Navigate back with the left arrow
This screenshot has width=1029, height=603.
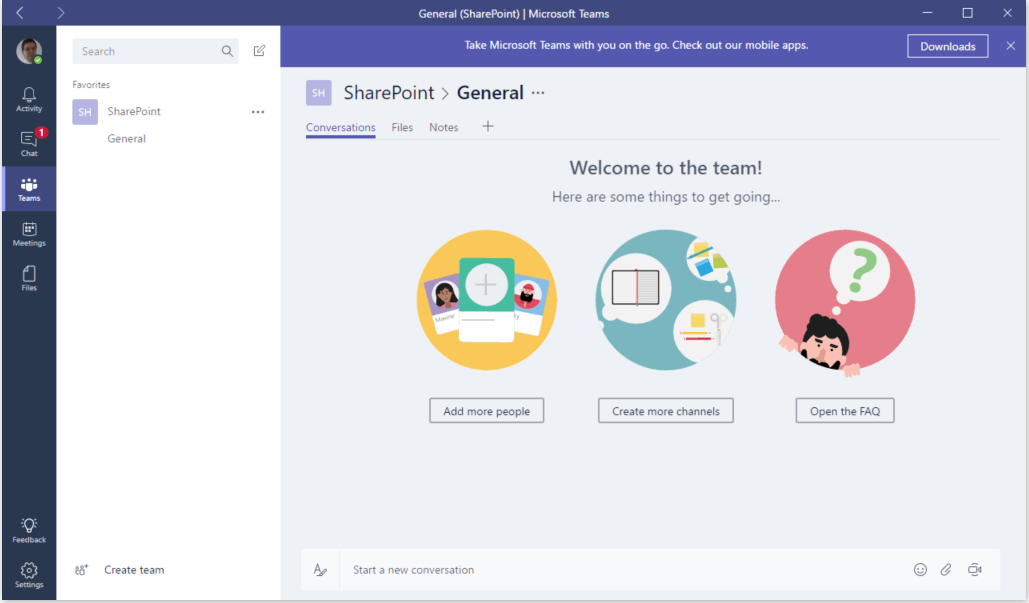[x=20, y=12]
